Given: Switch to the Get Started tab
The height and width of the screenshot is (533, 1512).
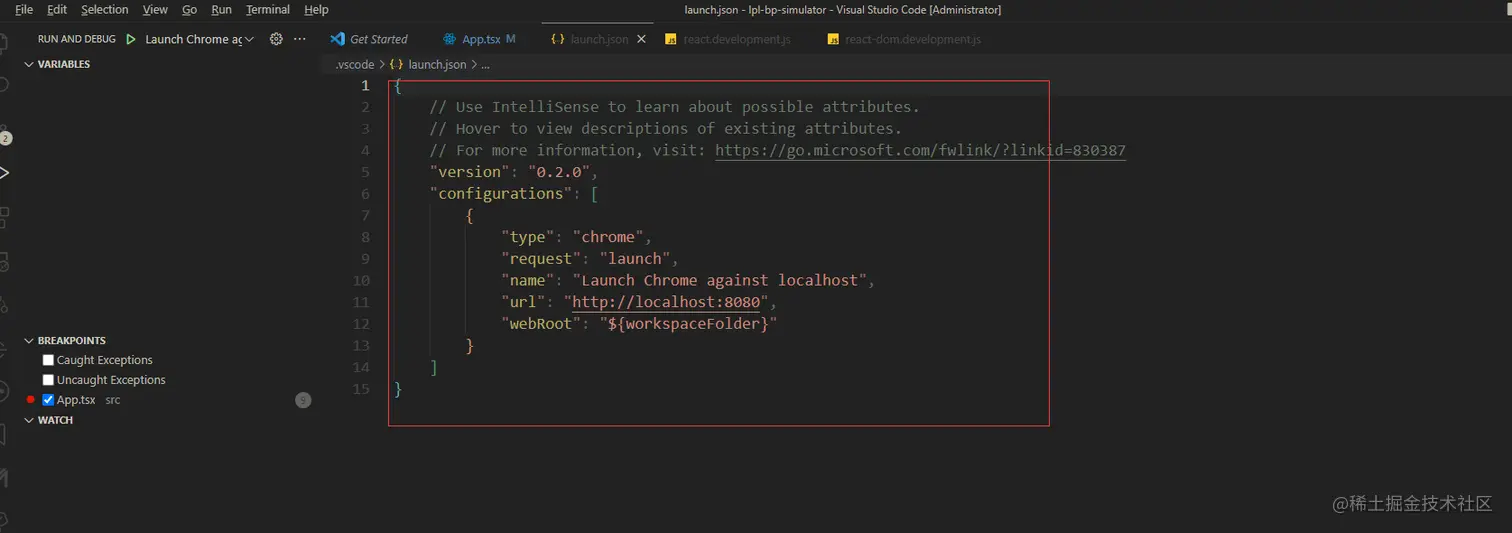Looking at the screenshot, I should coord(369,39).
